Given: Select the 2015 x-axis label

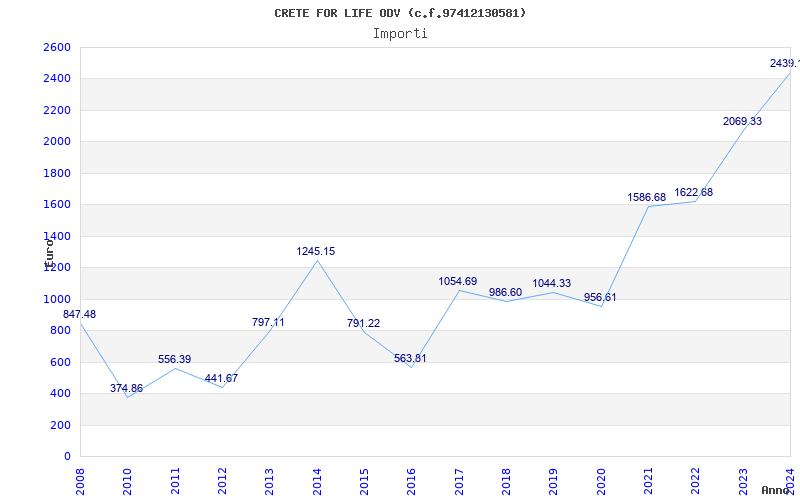Looking at the screenshot, I should tap(364, 482).
